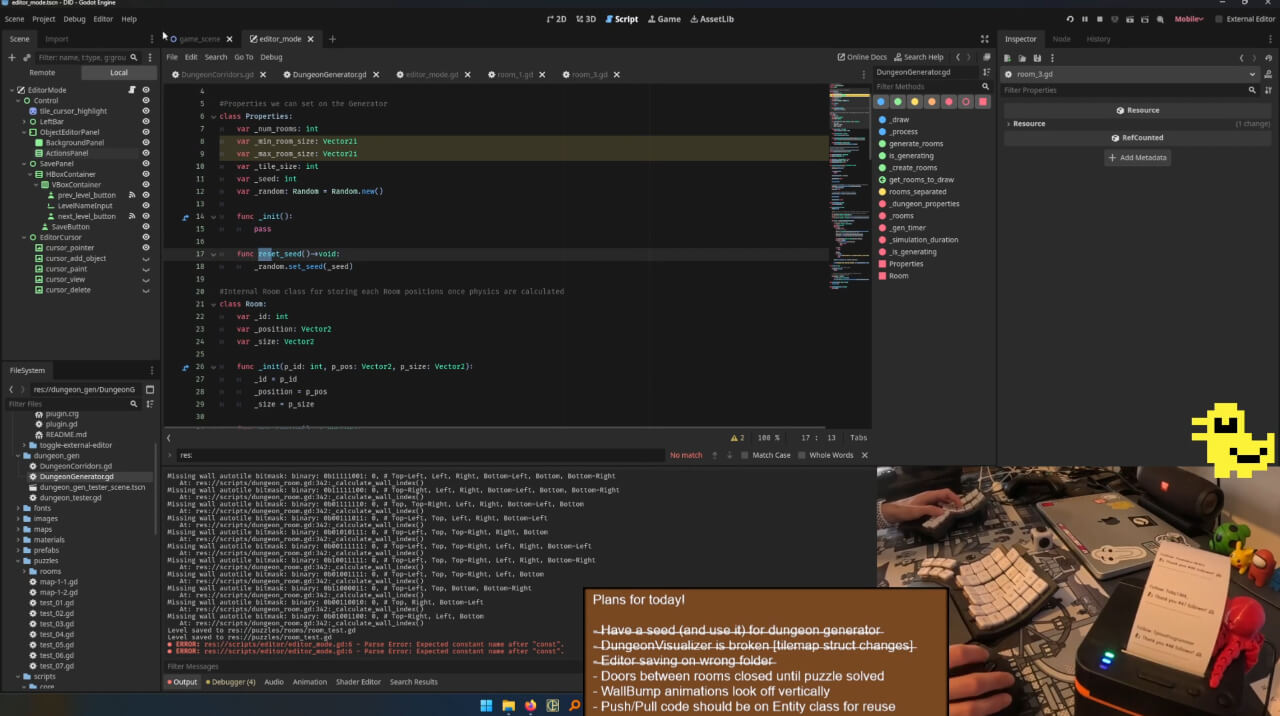
Task: Click the script icon on EditorMode node
Action: [x=131, y=90]
